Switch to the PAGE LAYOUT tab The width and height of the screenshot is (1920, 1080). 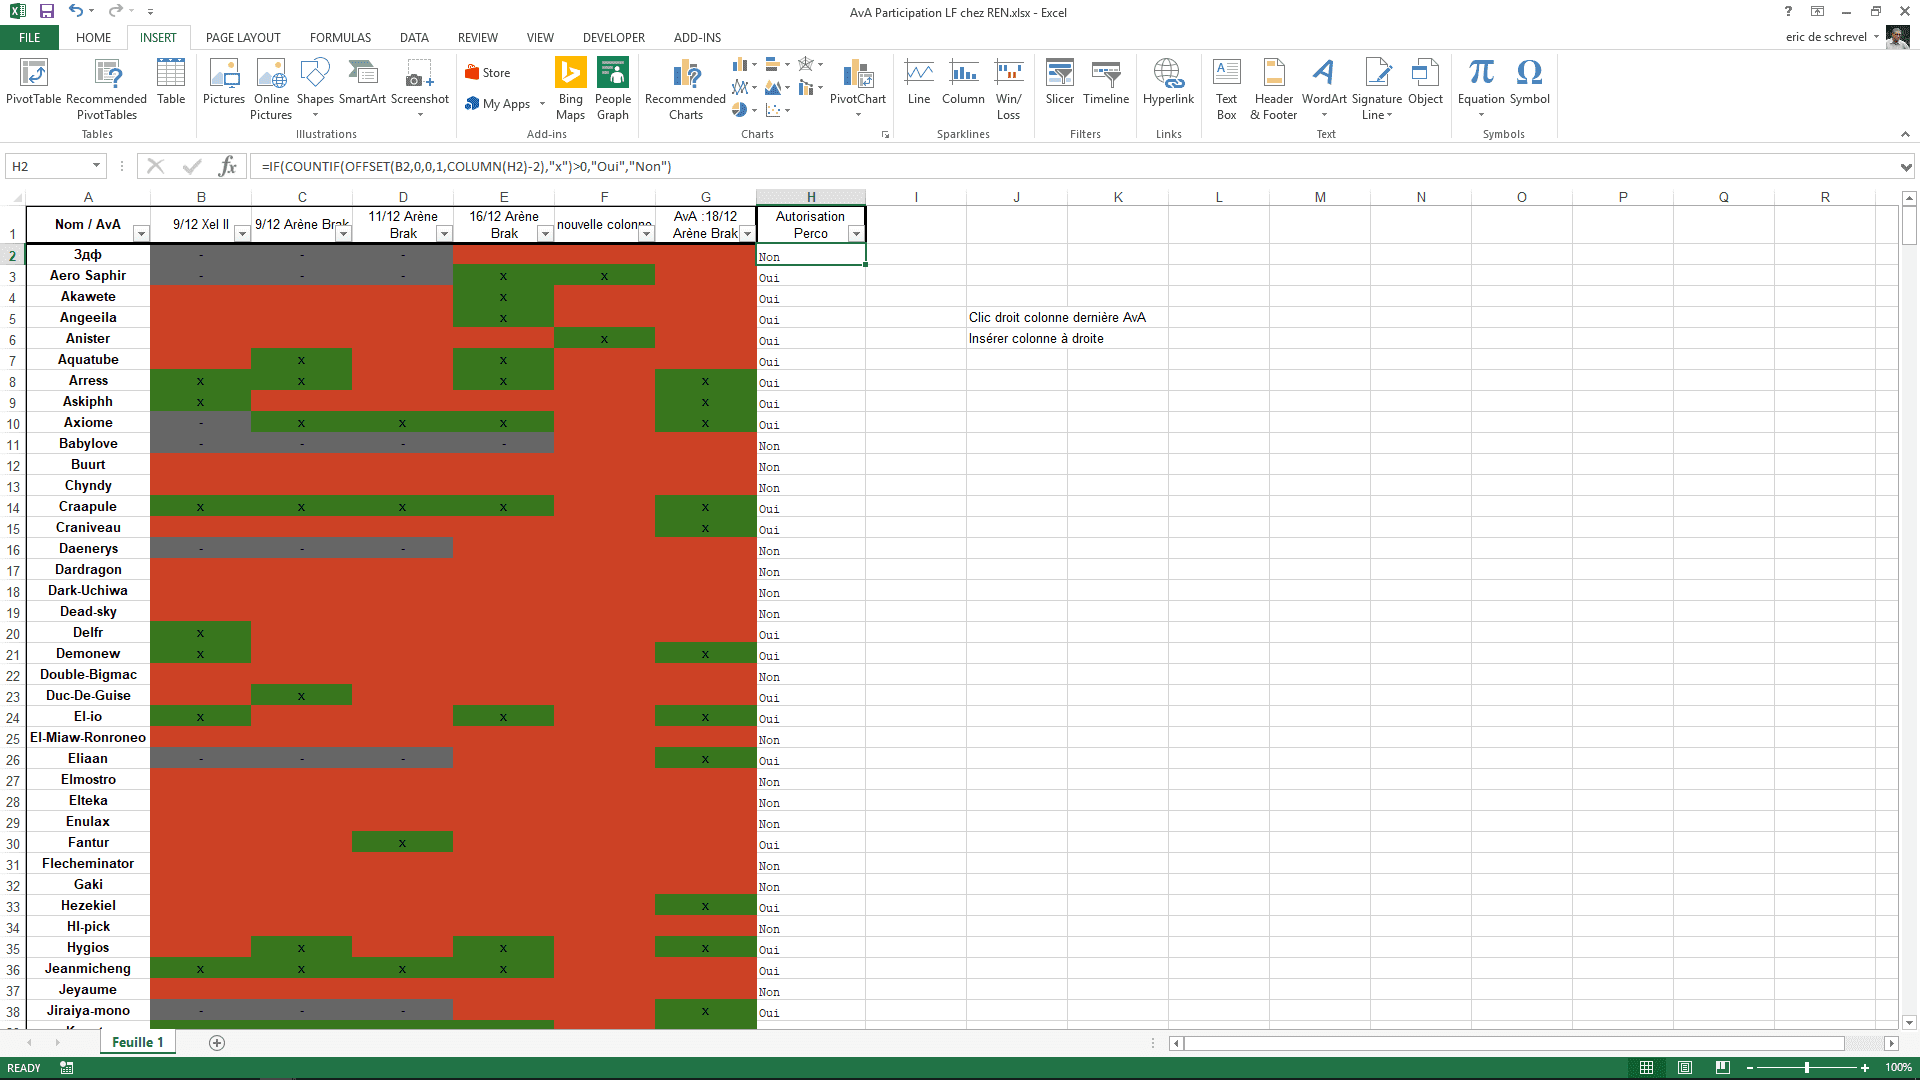243,38
